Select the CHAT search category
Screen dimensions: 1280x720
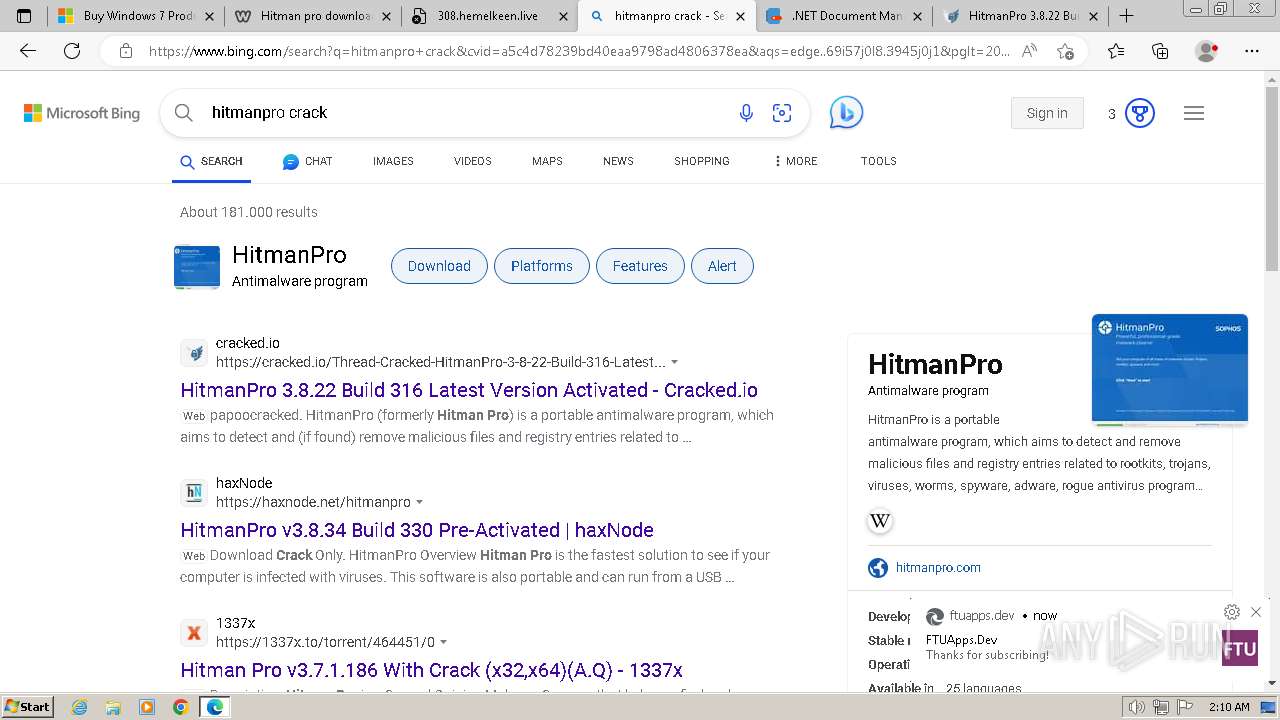click(307, 161)
